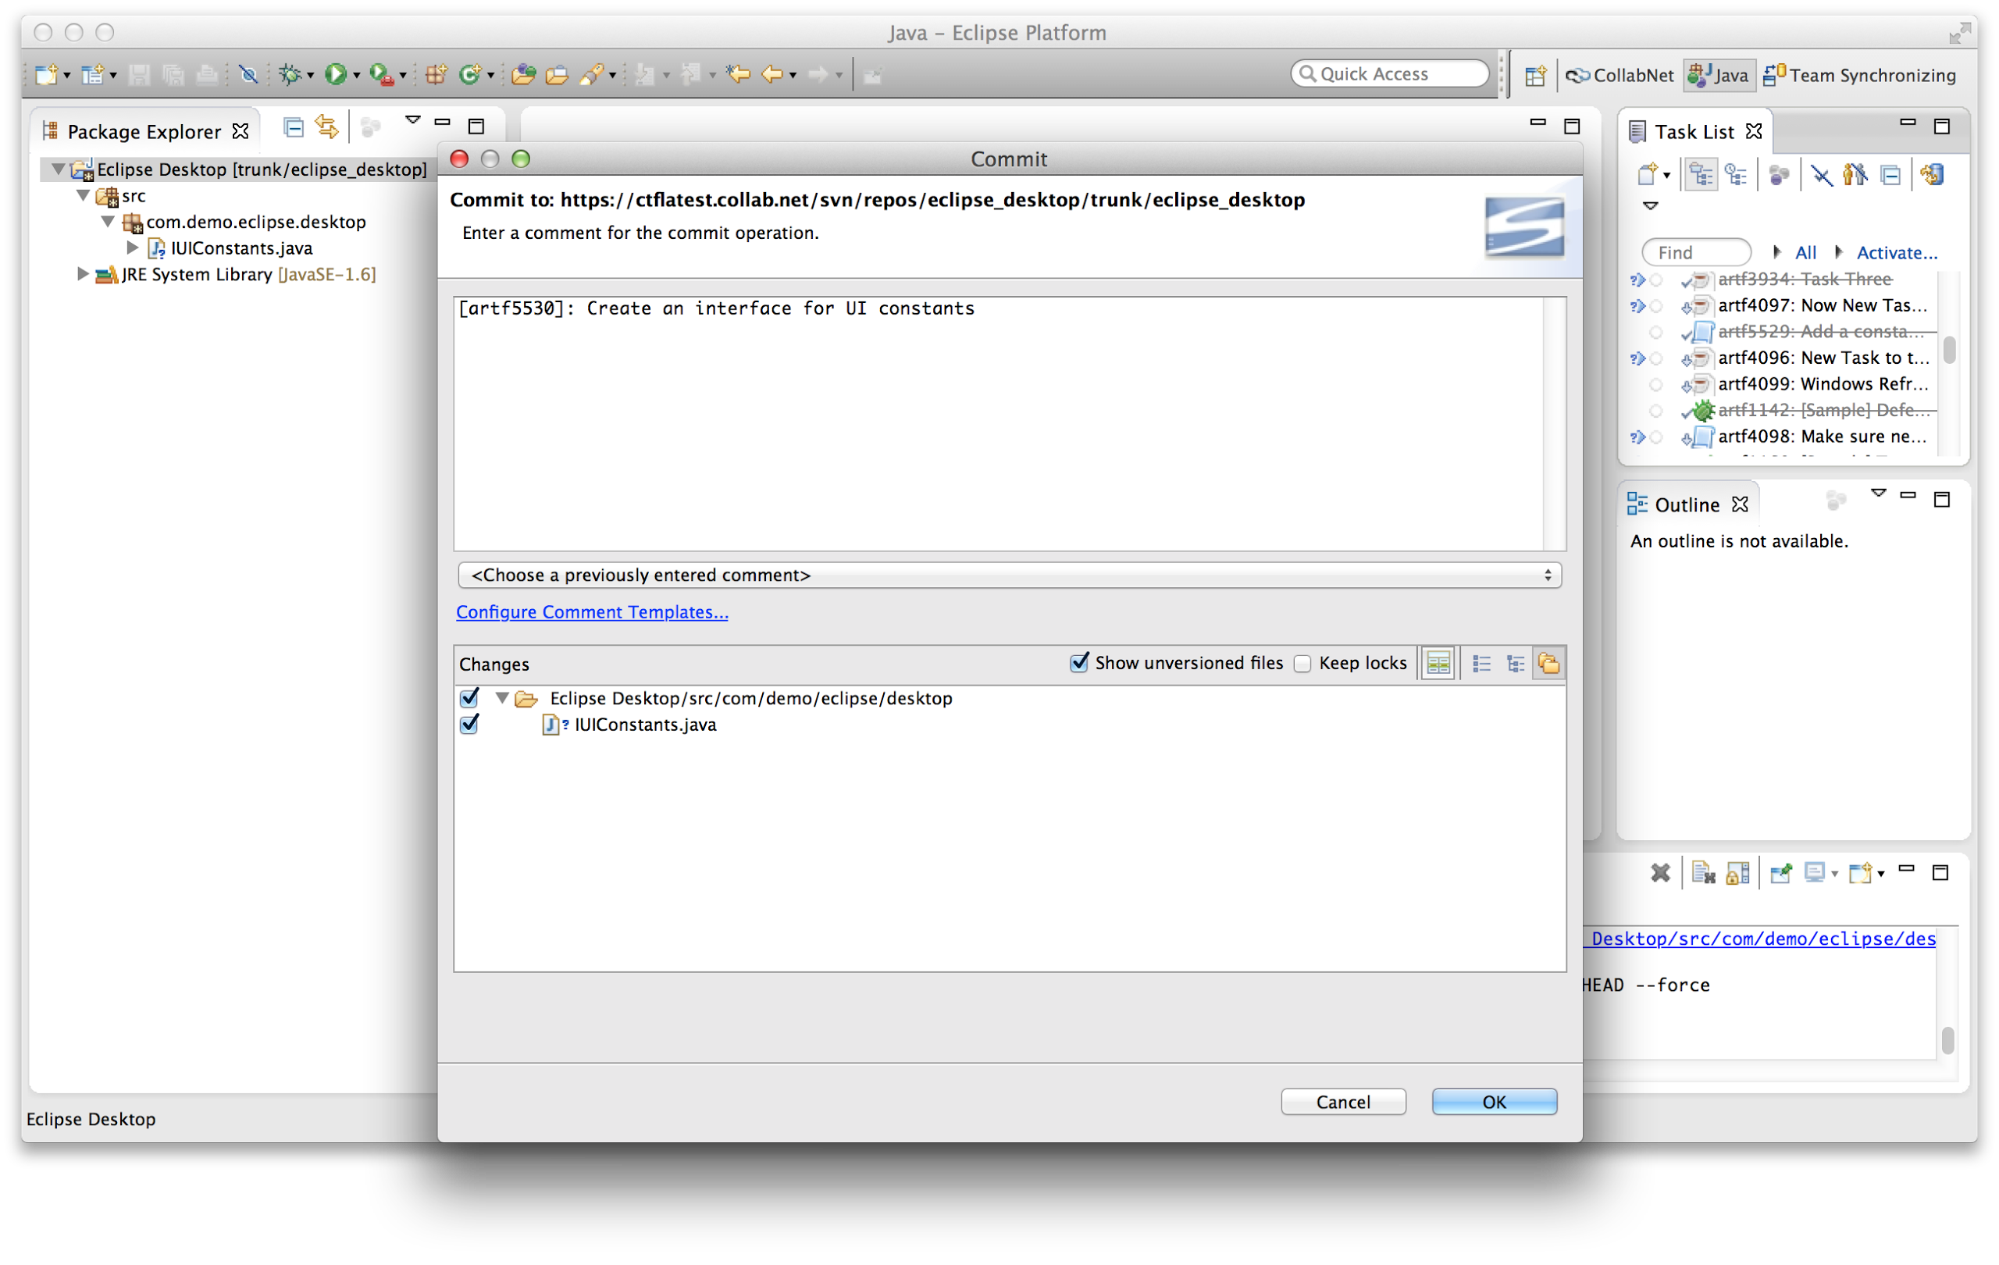Click New Task icon in Task List
The height and width of the screenshot is (1265, 1999).
point(1647,175)
